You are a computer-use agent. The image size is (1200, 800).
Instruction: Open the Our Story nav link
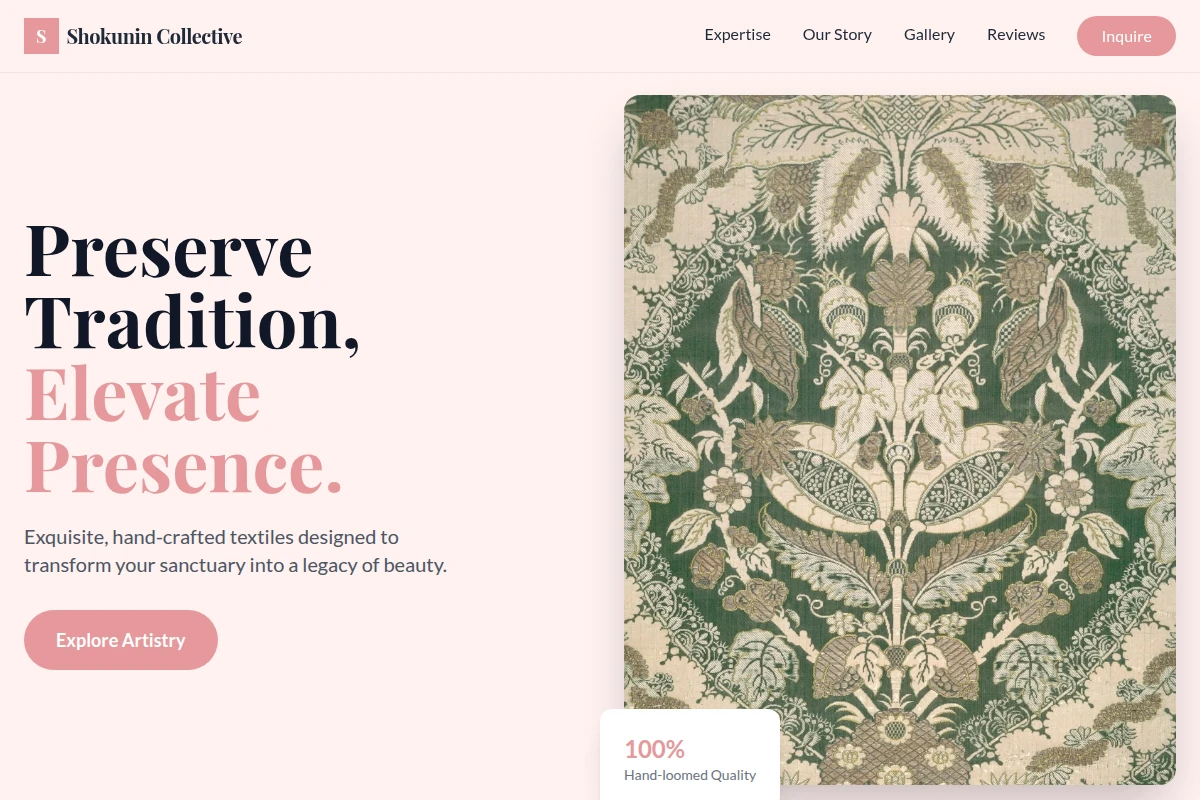837,35
